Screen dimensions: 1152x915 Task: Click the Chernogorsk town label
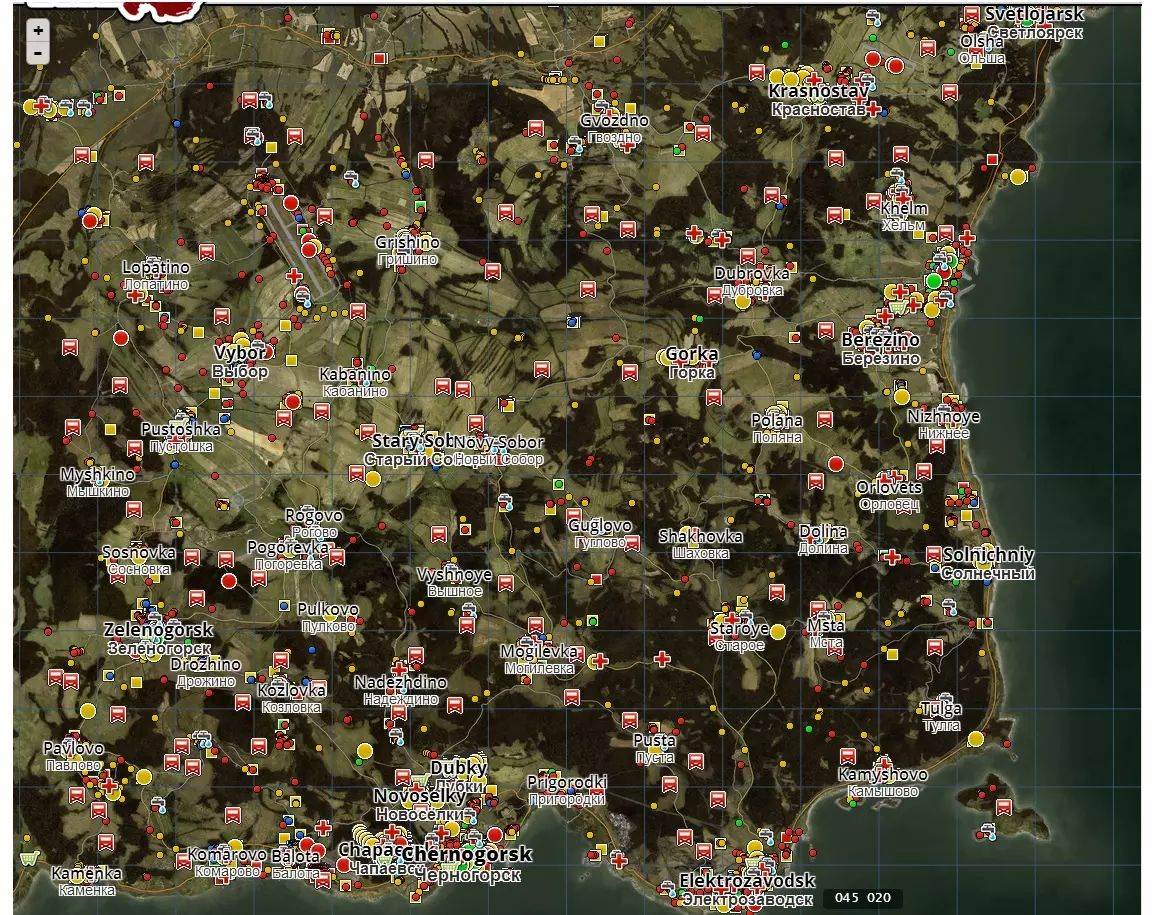point(467,854)
